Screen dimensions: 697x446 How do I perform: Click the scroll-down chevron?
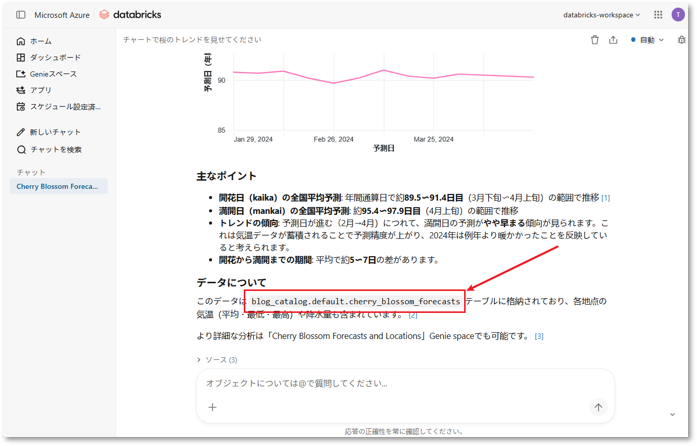click(673, 414)
